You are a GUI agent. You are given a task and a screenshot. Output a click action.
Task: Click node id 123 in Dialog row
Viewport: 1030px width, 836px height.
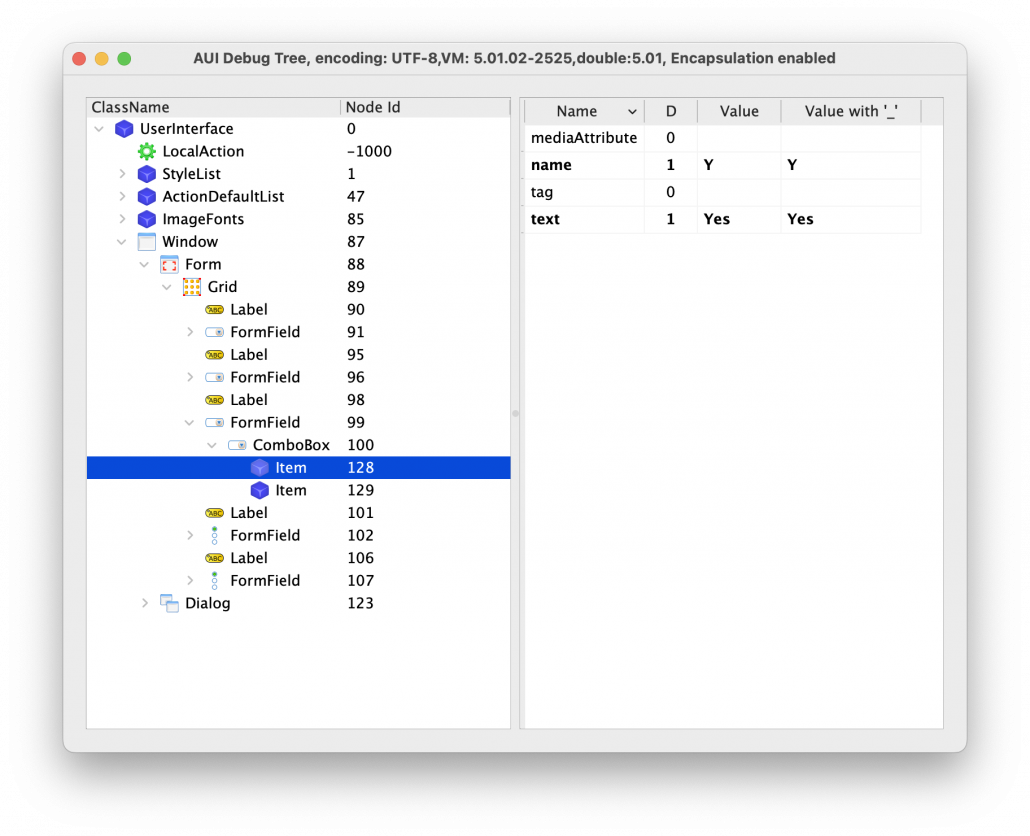(360, 604)
